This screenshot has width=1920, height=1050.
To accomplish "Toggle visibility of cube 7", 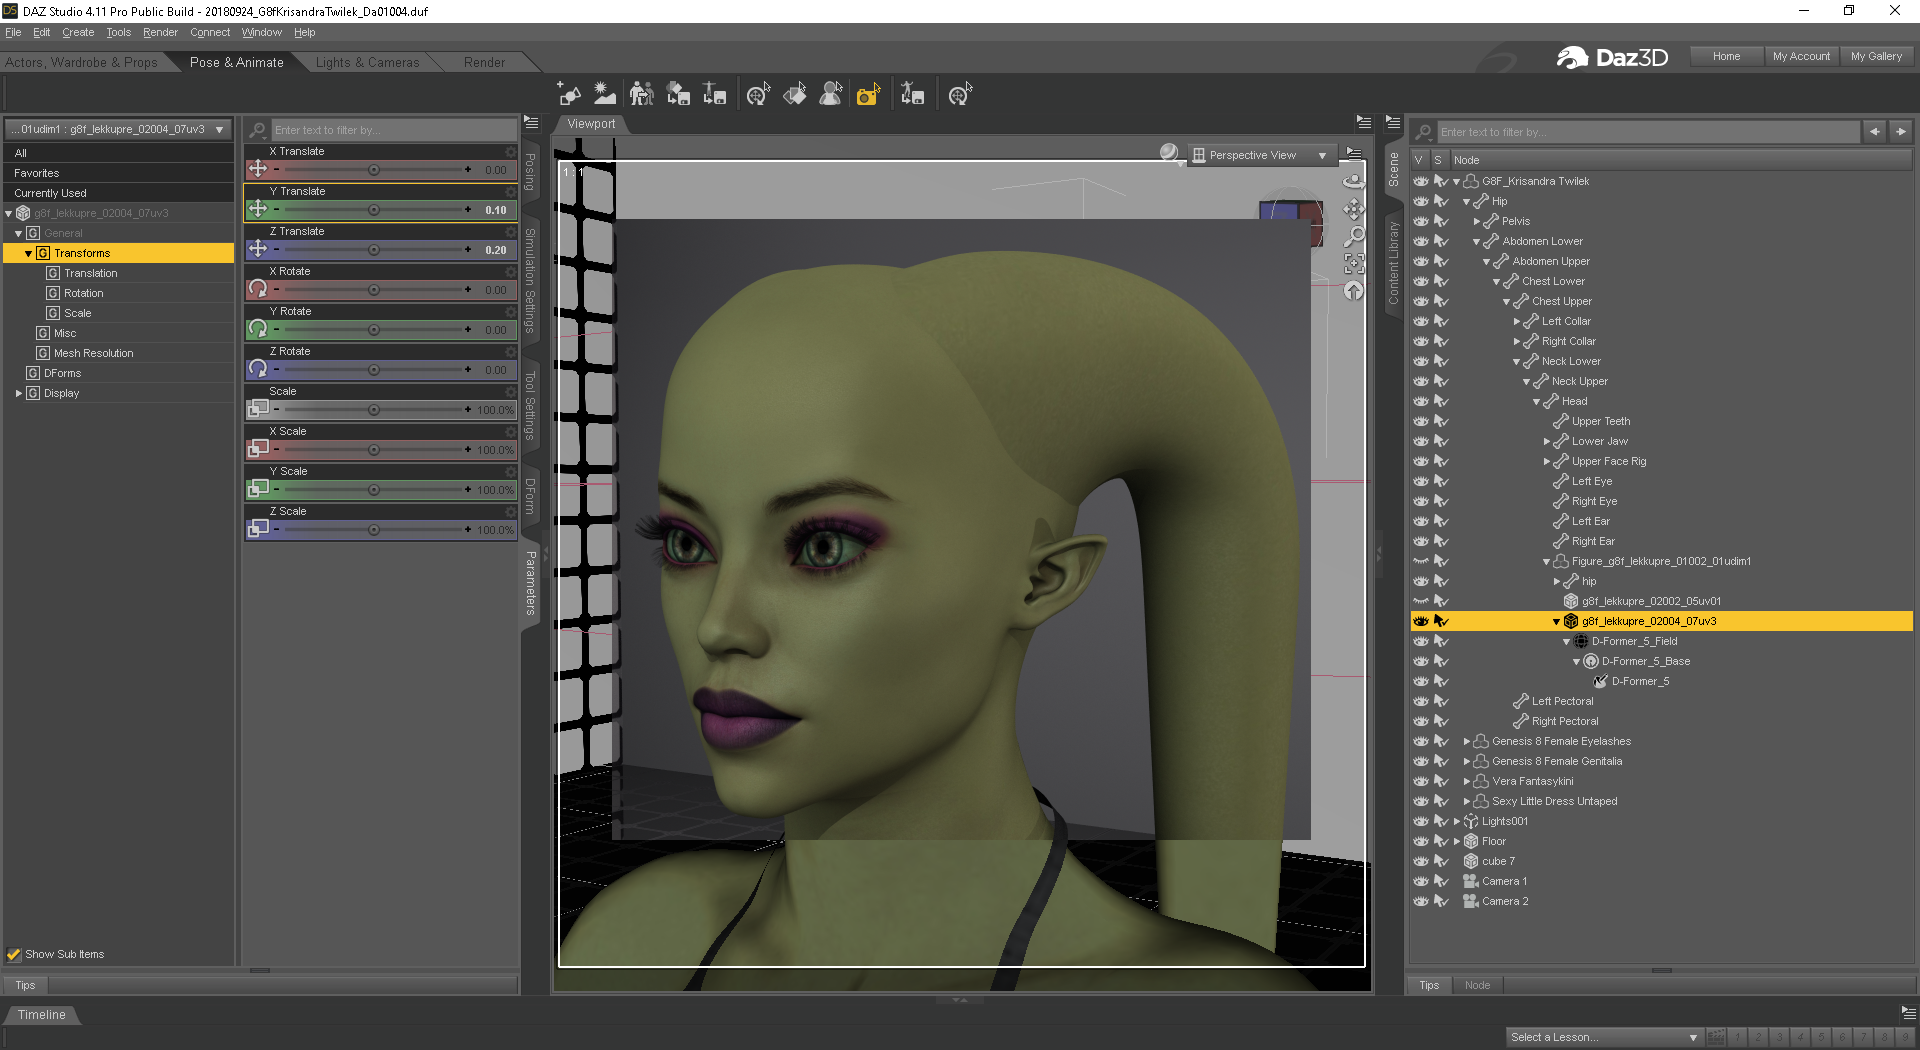I will click(1421, 861).
